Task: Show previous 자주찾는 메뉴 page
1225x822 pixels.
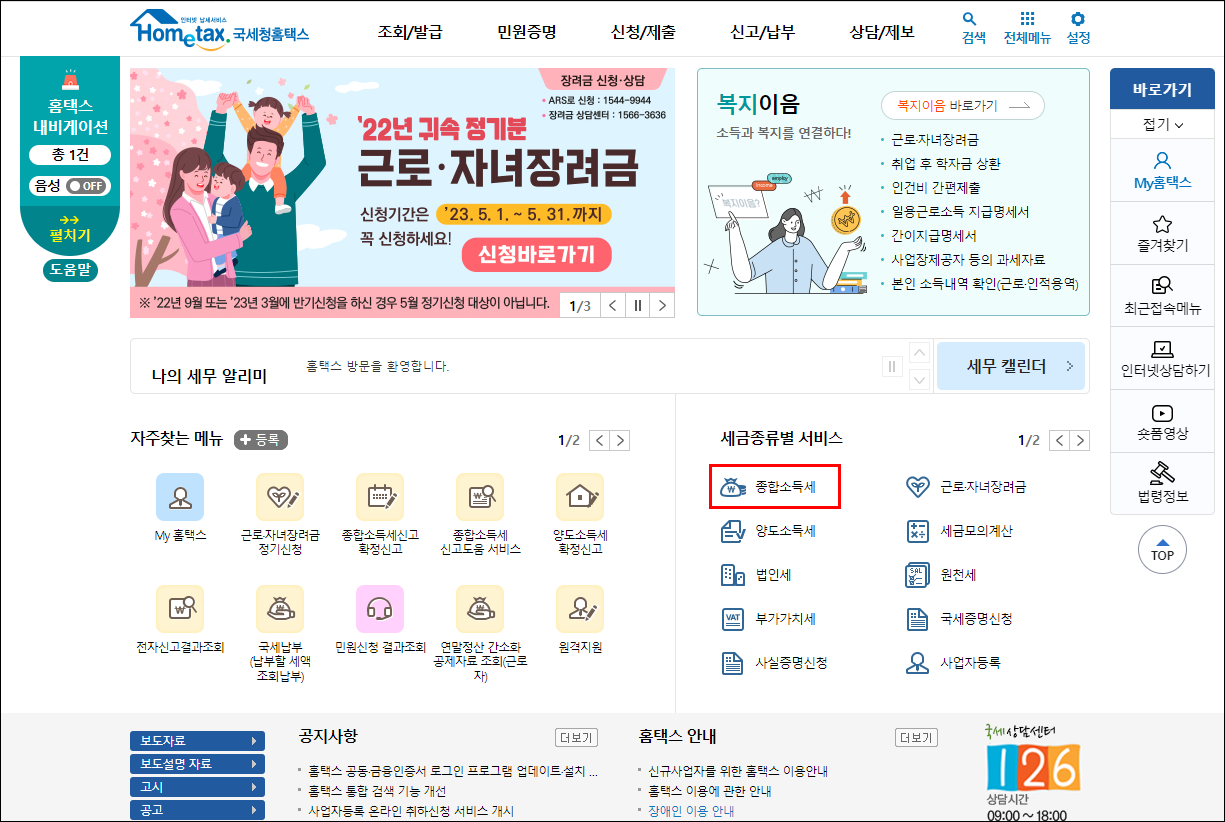Action: click(x=599, y=440)
